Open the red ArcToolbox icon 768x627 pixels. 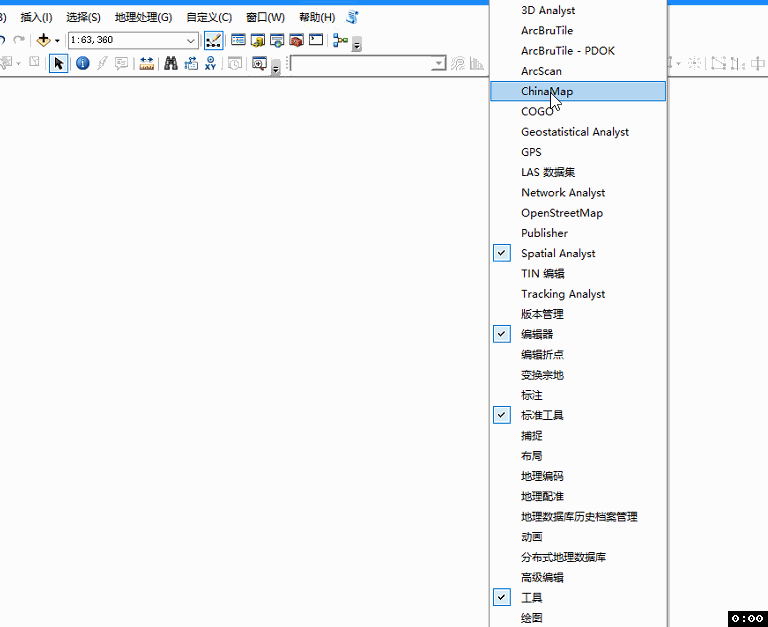(x=296, y=40)
